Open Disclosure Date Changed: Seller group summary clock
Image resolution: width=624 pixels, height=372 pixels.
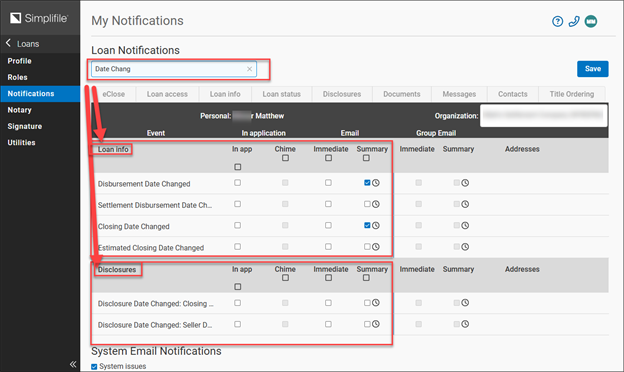point(465,324)
